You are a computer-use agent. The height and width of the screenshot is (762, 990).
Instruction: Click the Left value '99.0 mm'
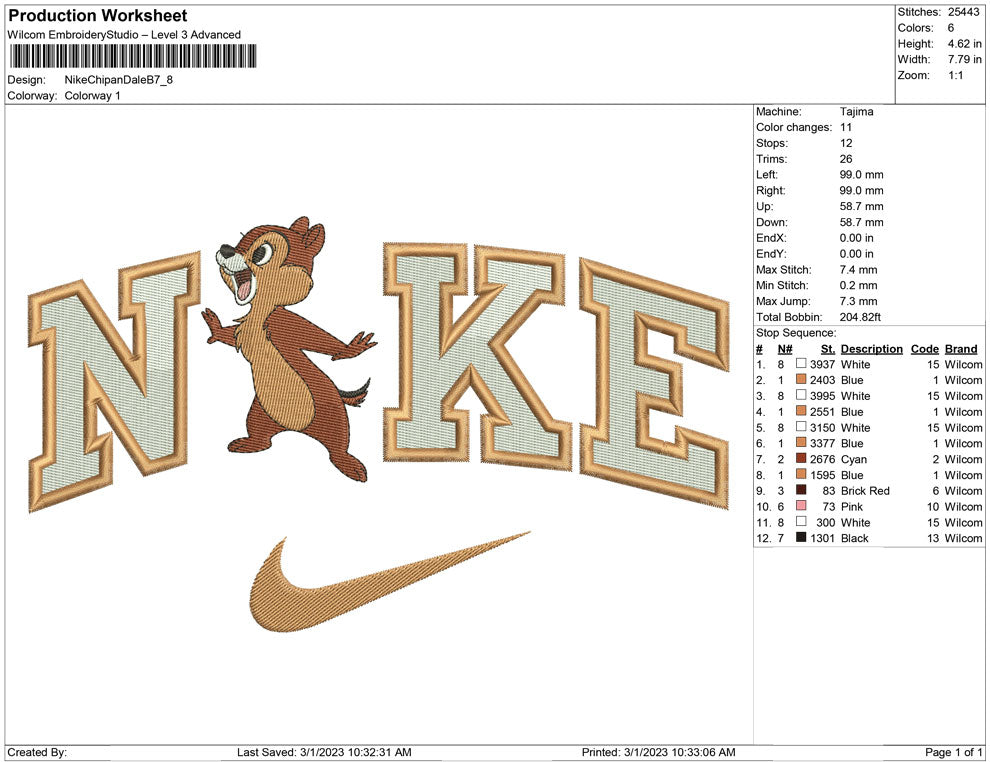(862, 175)
